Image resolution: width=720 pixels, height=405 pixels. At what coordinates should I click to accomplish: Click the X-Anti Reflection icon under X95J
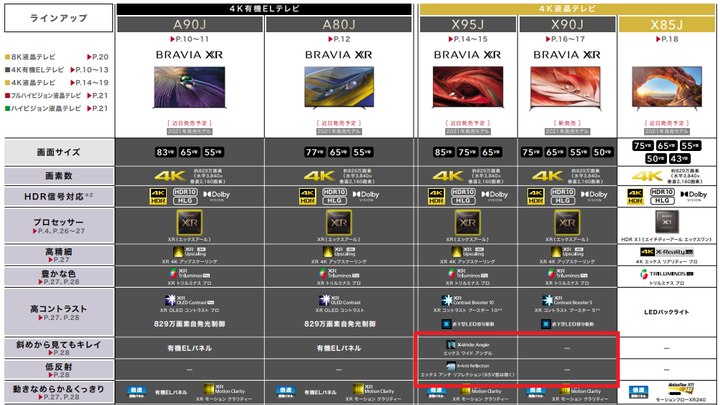pos(467,366)
